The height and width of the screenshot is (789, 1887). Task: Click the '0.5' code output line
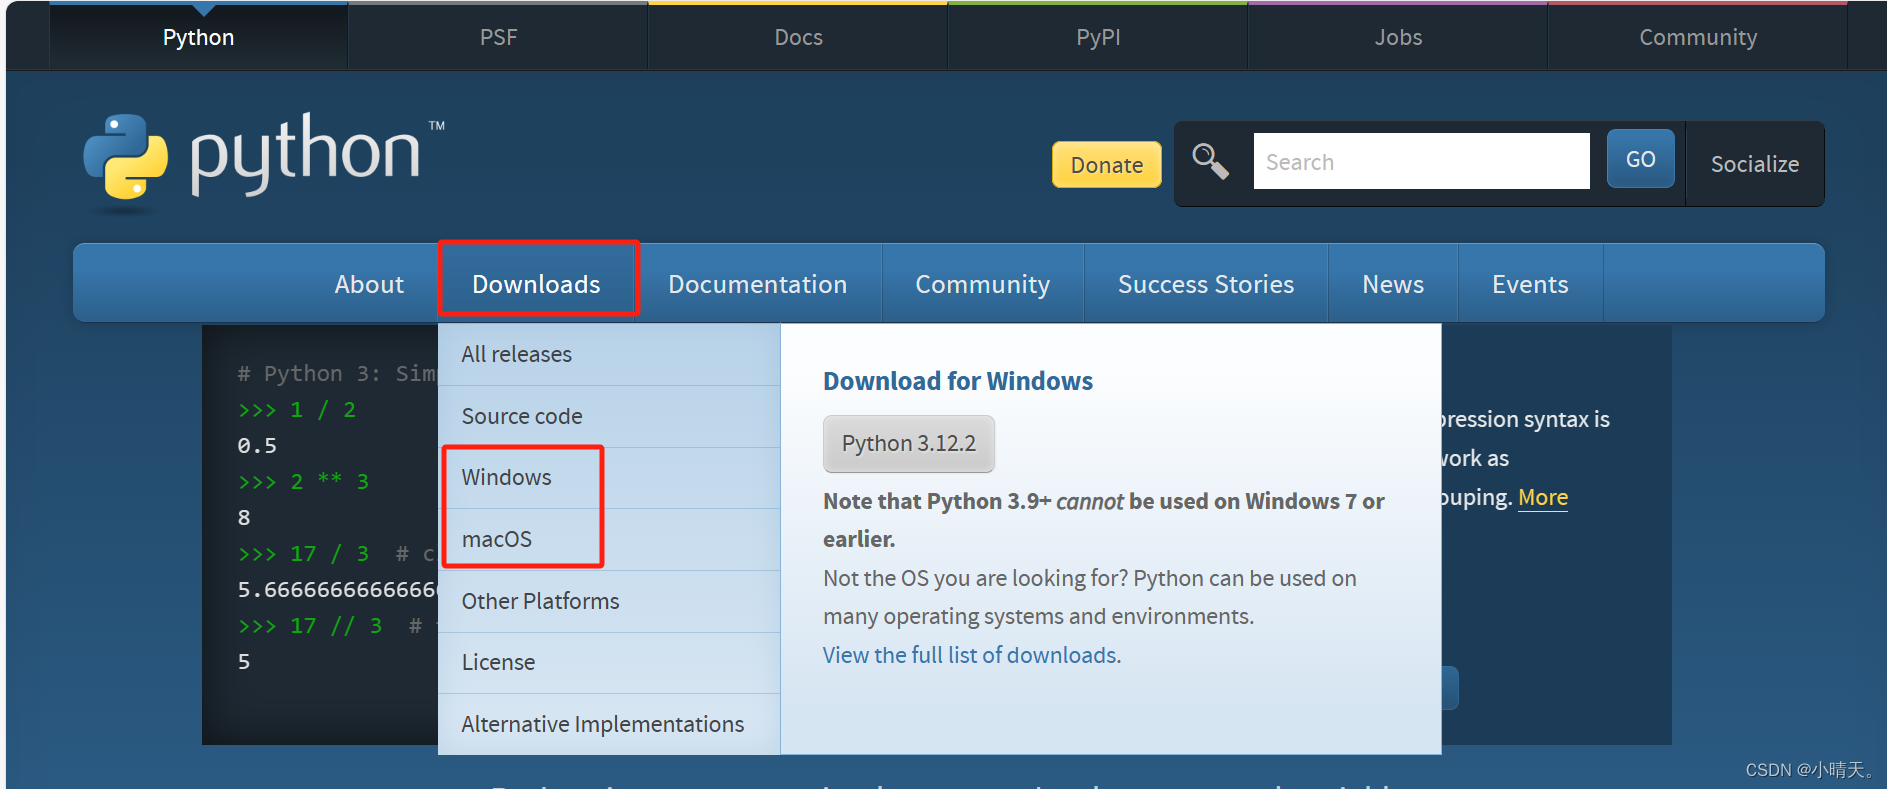pyautogui.click(x=257, y=446)
